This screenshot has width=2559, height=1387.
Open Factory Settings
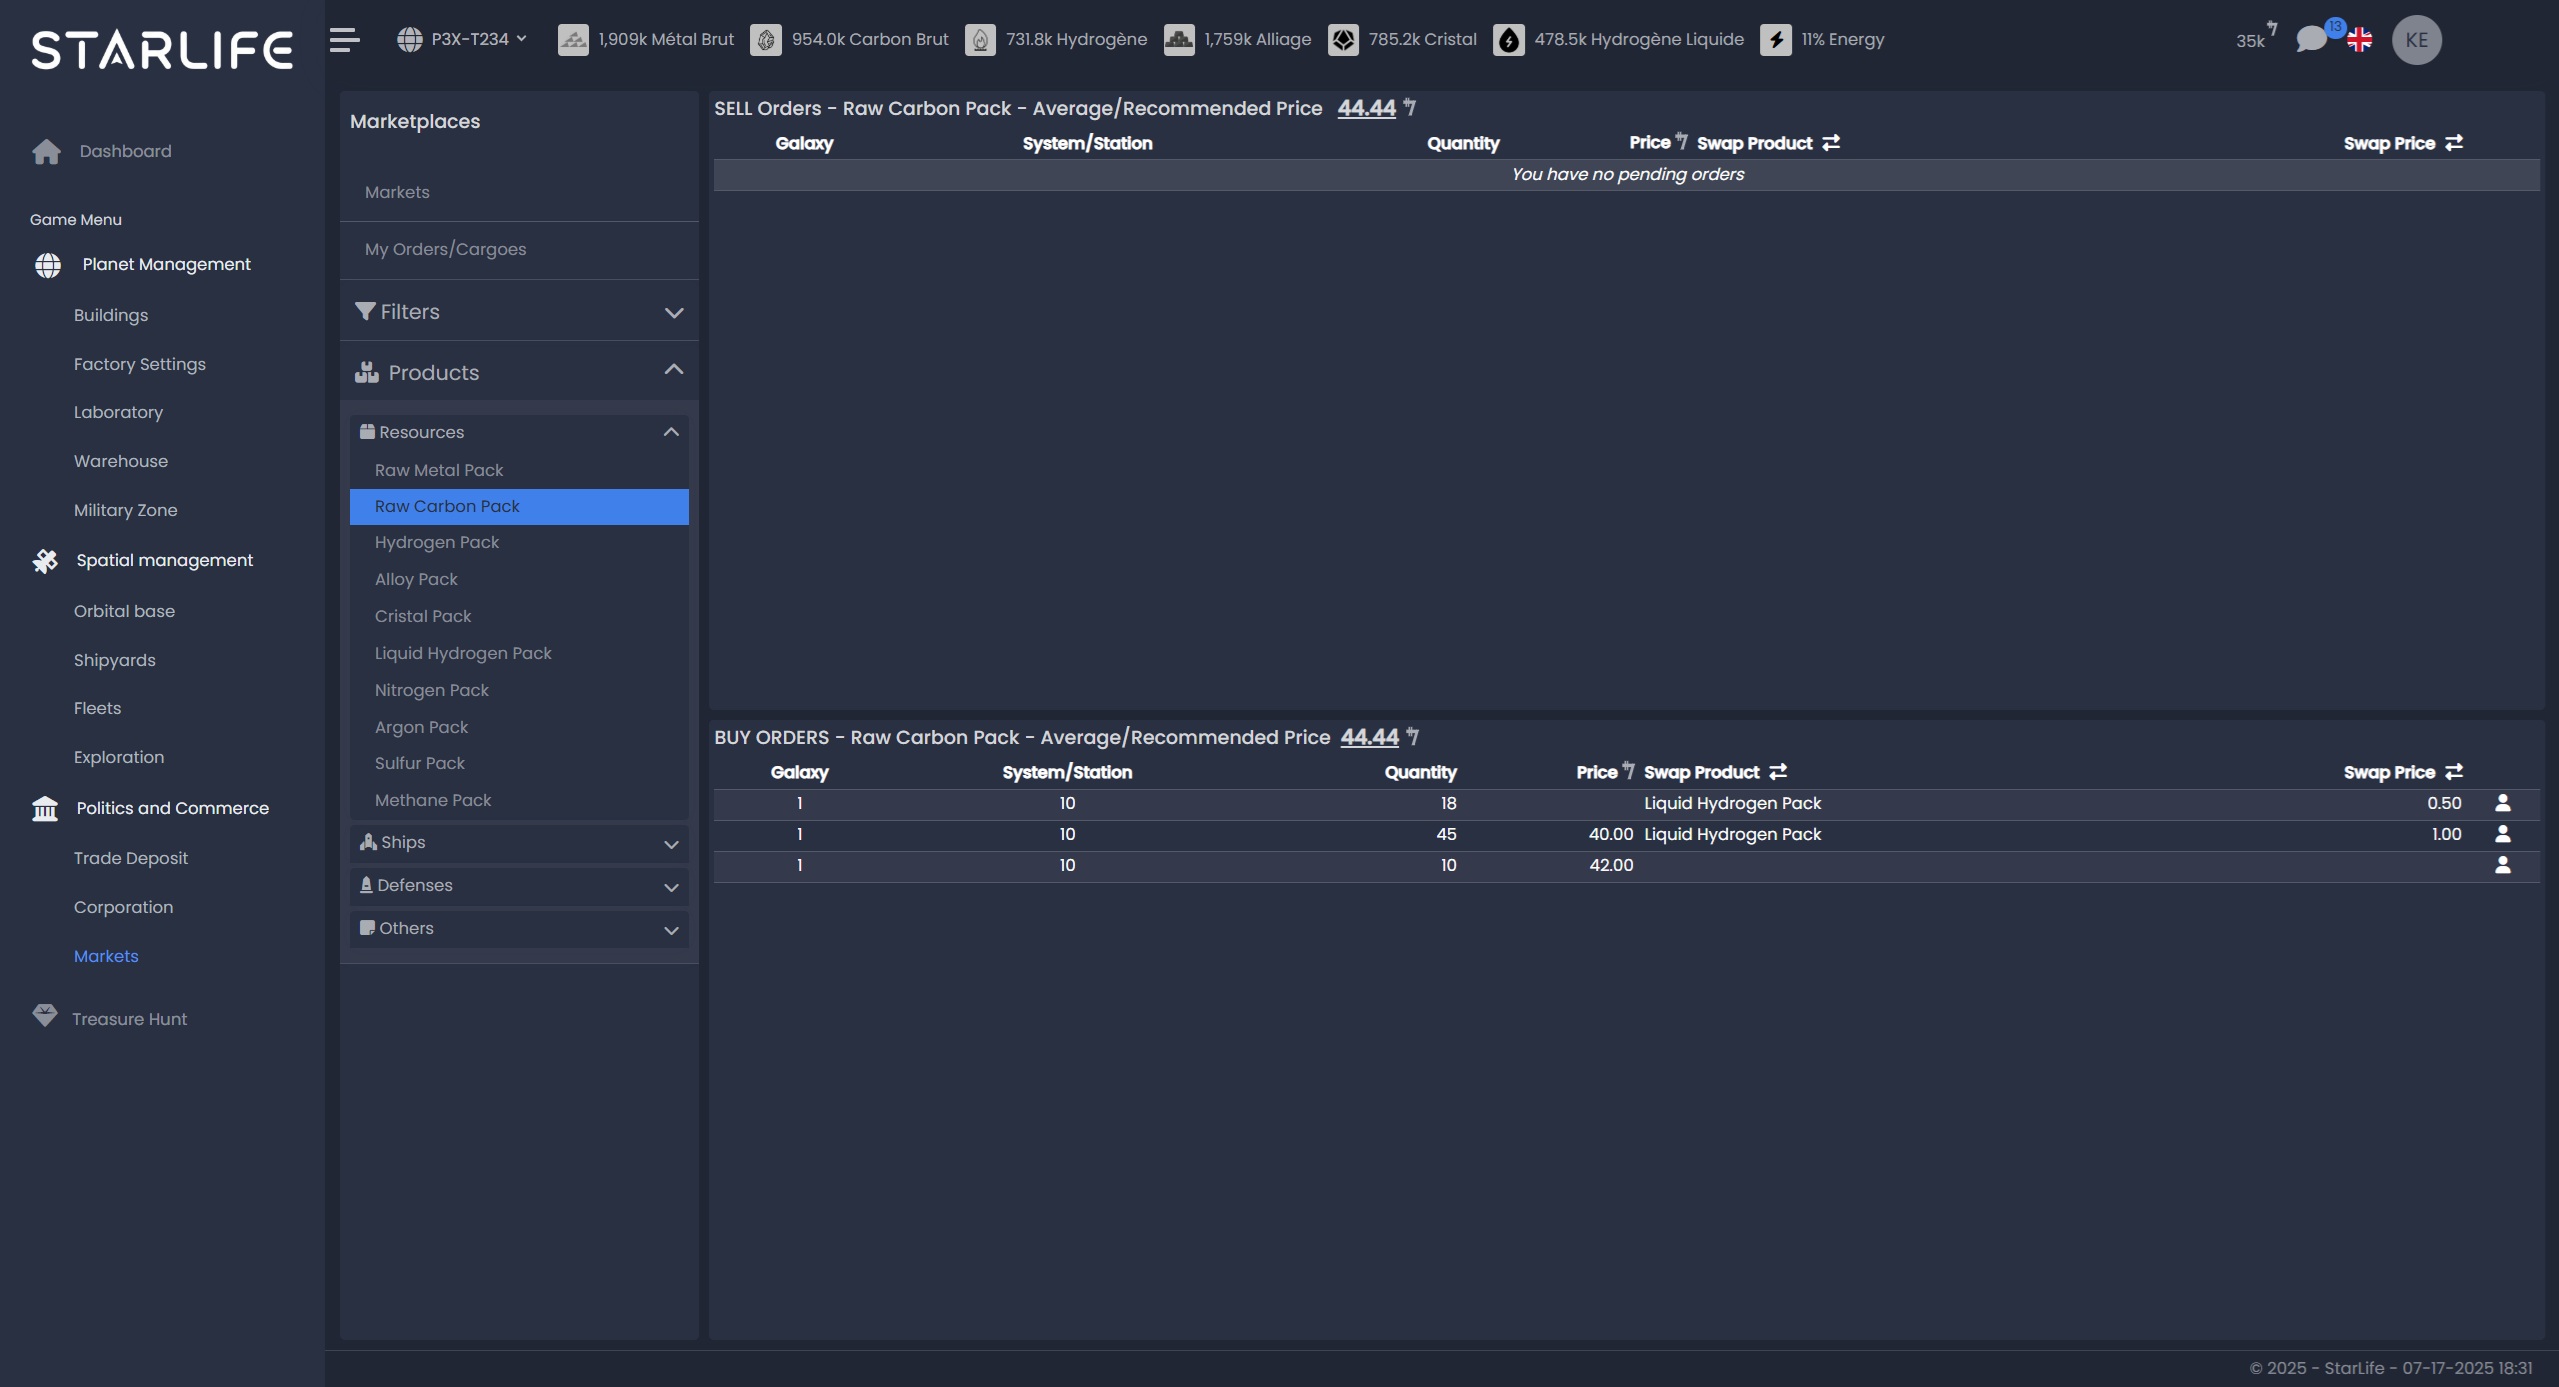tap(140, 364)
